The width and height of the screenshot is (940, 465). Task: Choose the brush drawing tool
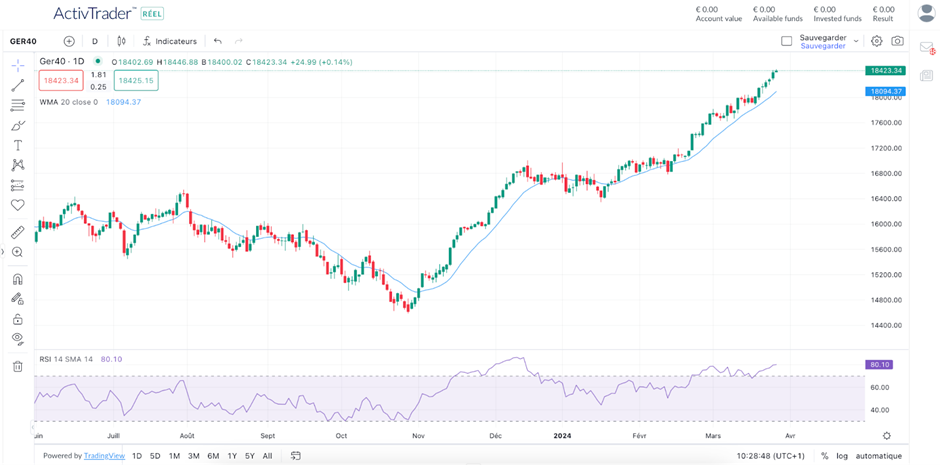click(x=17, y=125)
